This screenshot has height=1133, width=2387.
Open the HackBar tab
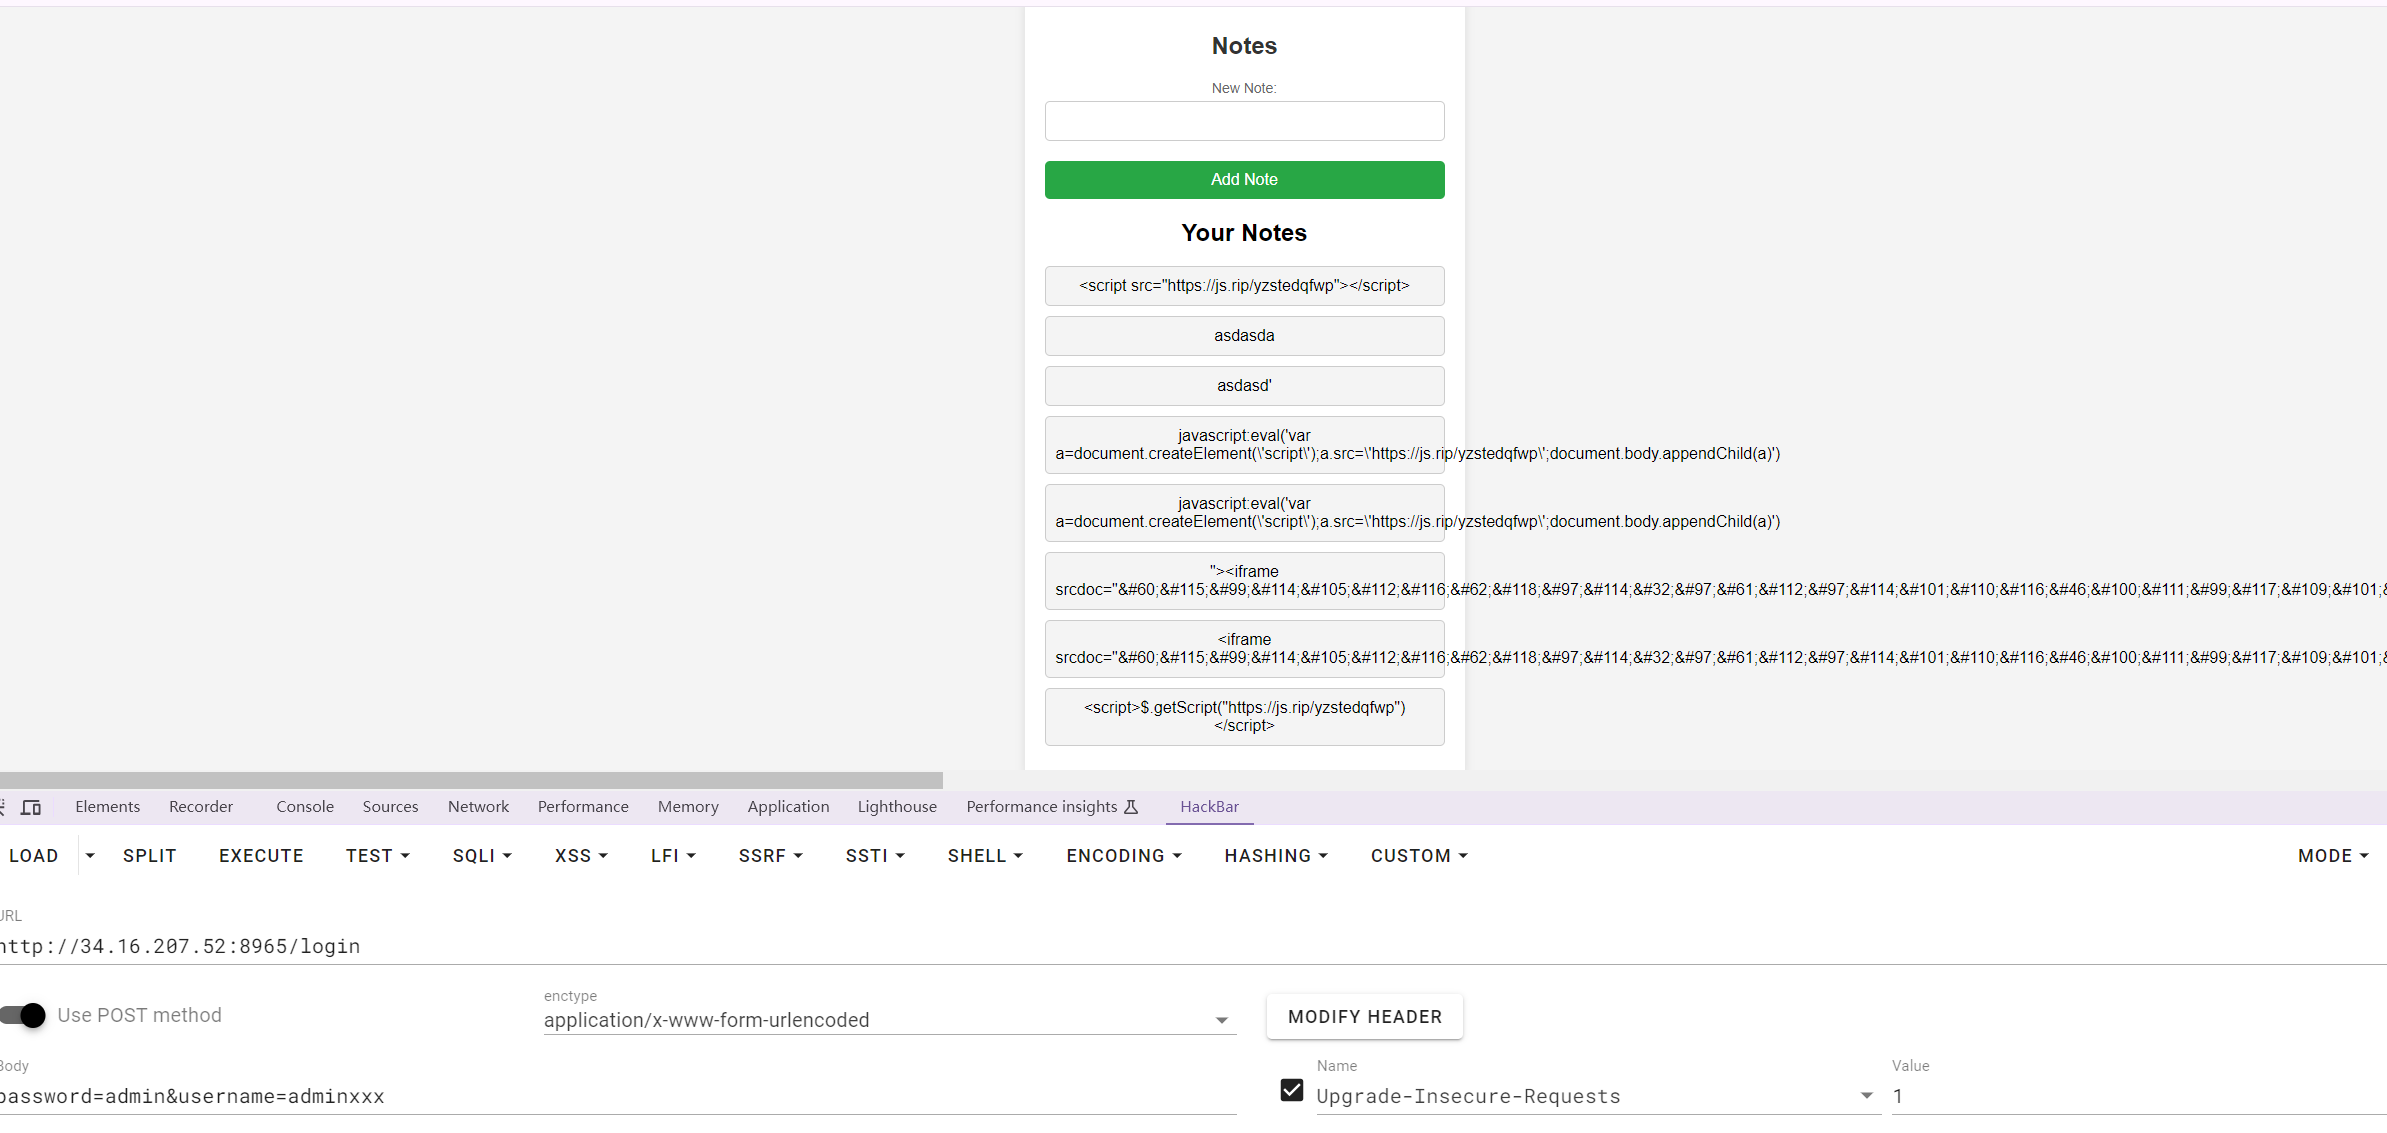[x=1209, y=807]
